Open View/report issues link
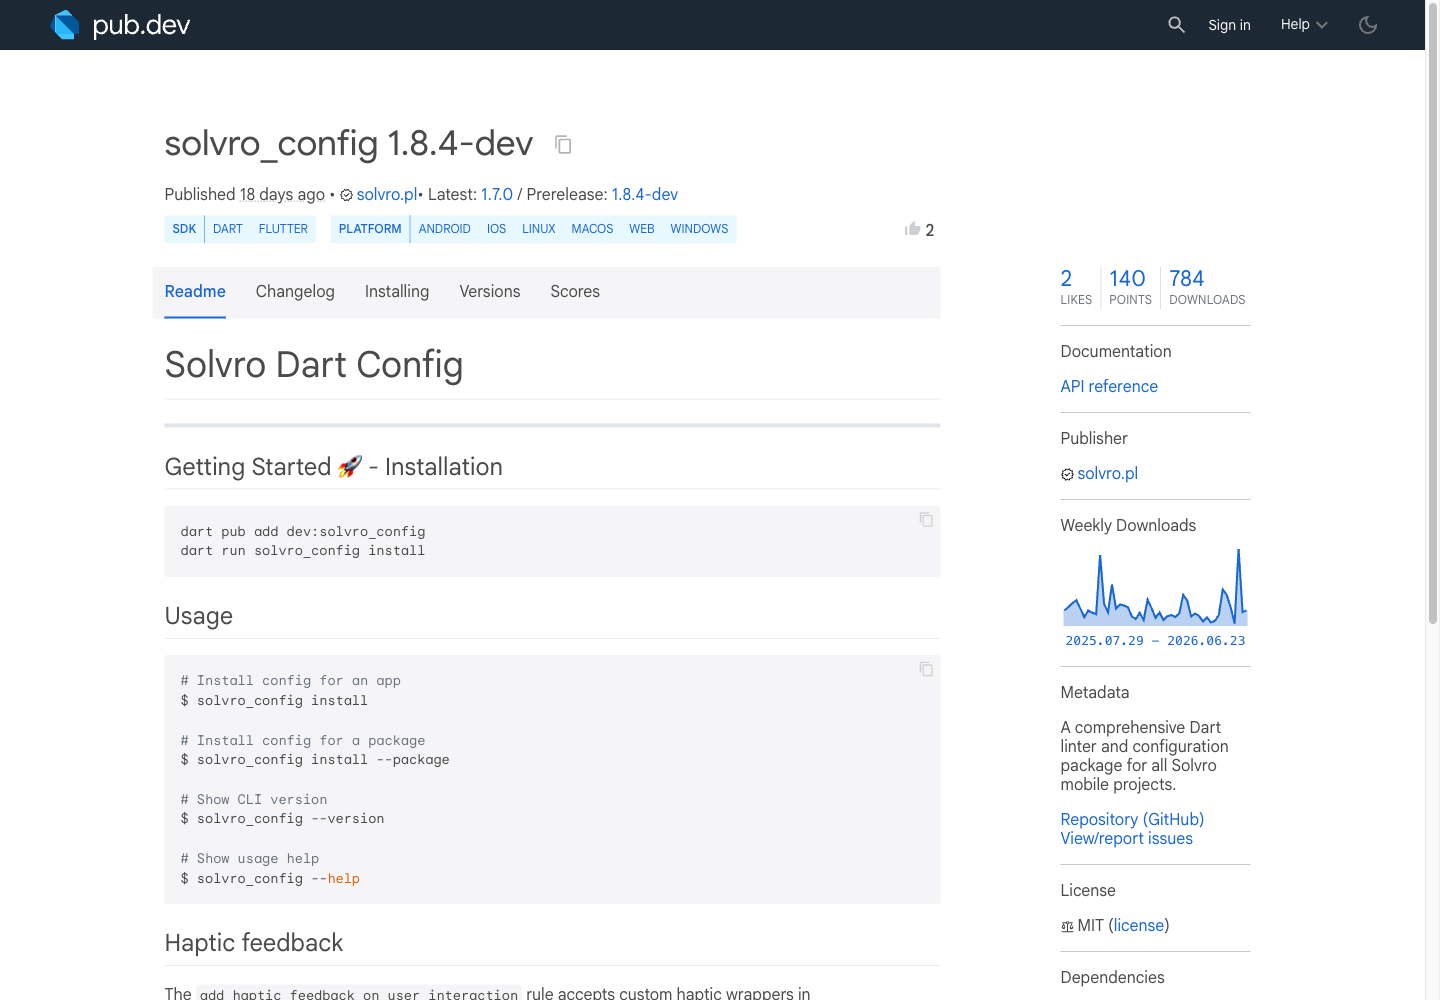The image size is (1440, 1000). (x=1127, y=839)
